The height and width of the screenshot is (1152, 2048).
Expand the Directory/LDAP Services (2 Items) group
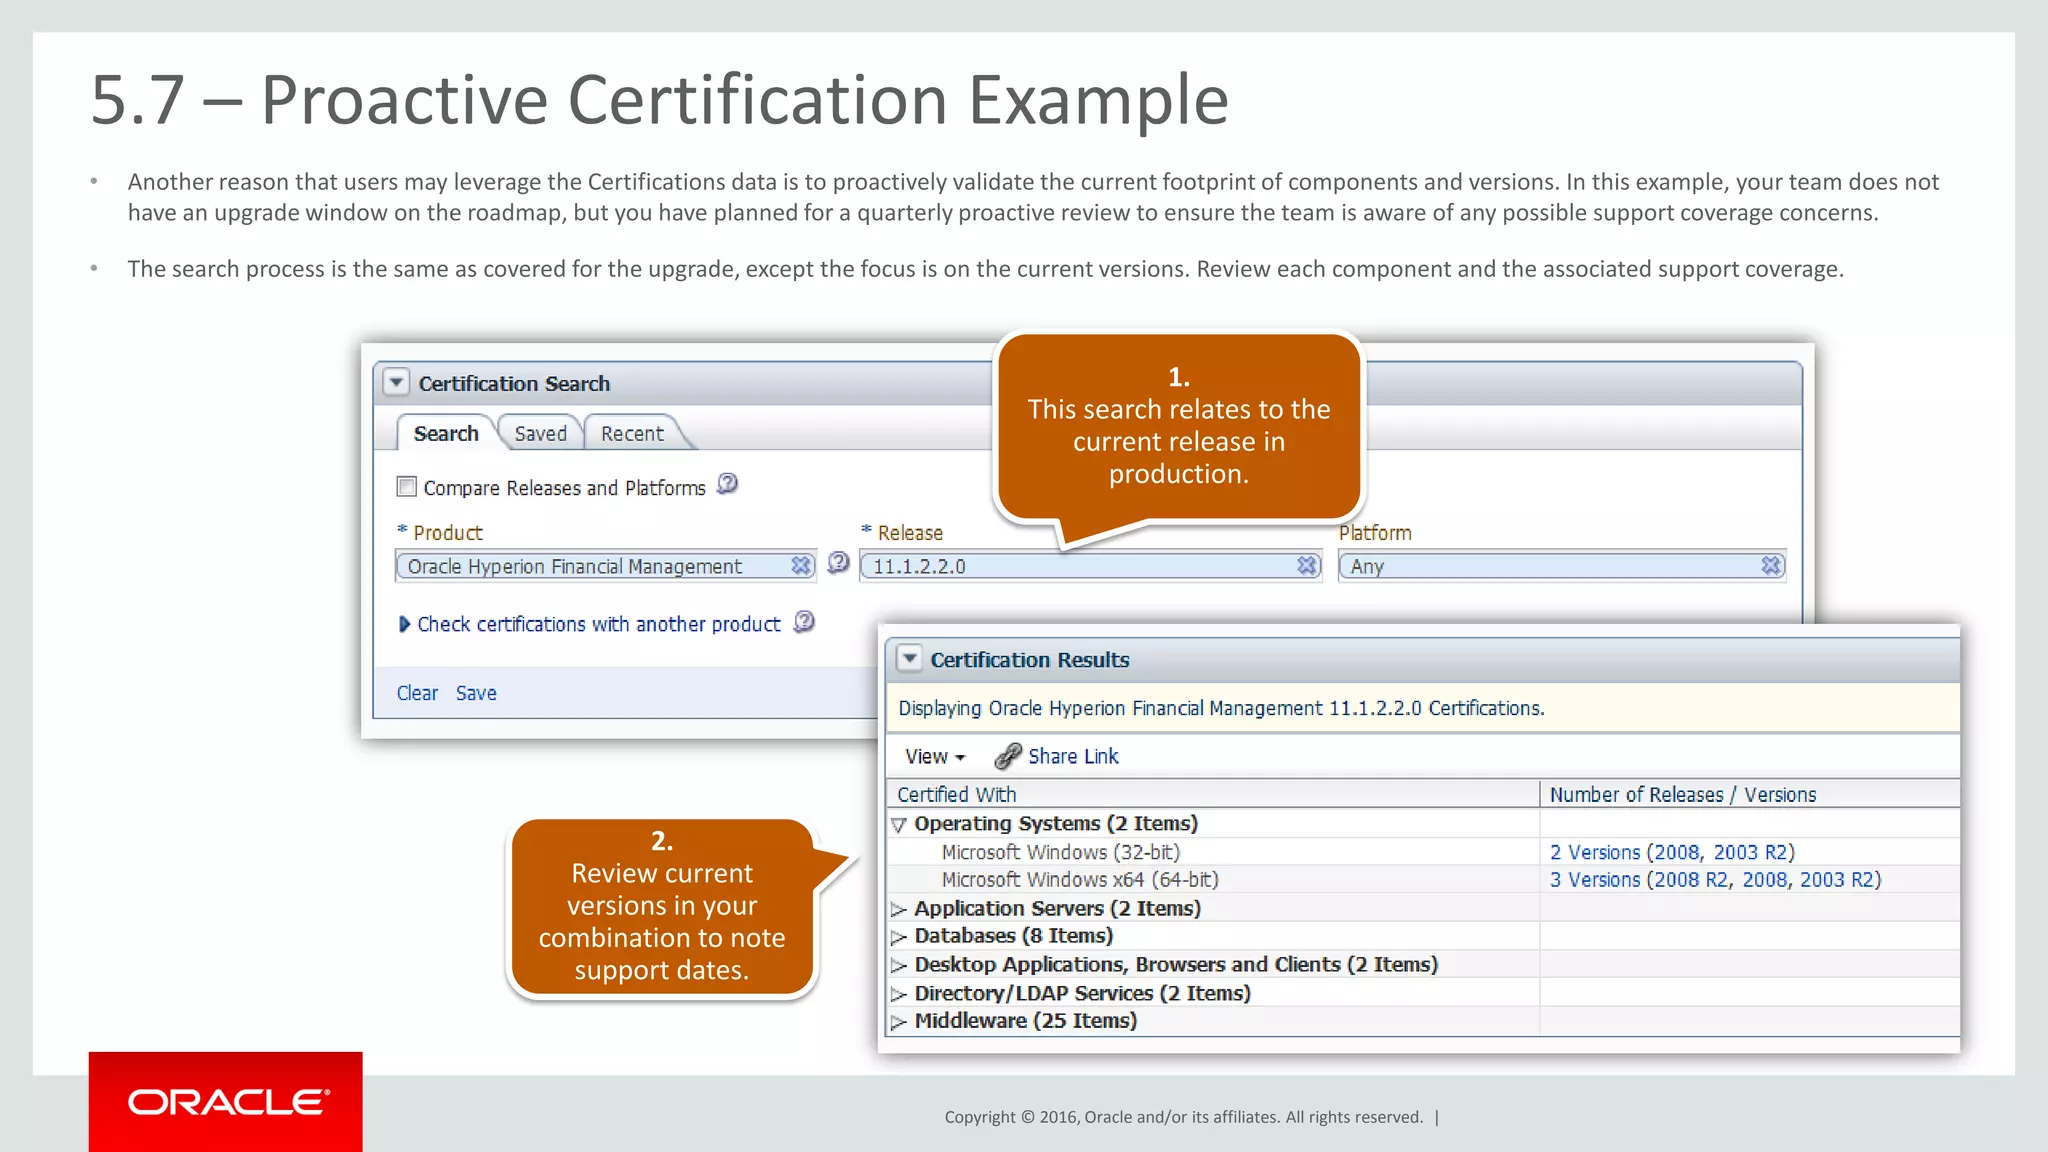(898, 994)
